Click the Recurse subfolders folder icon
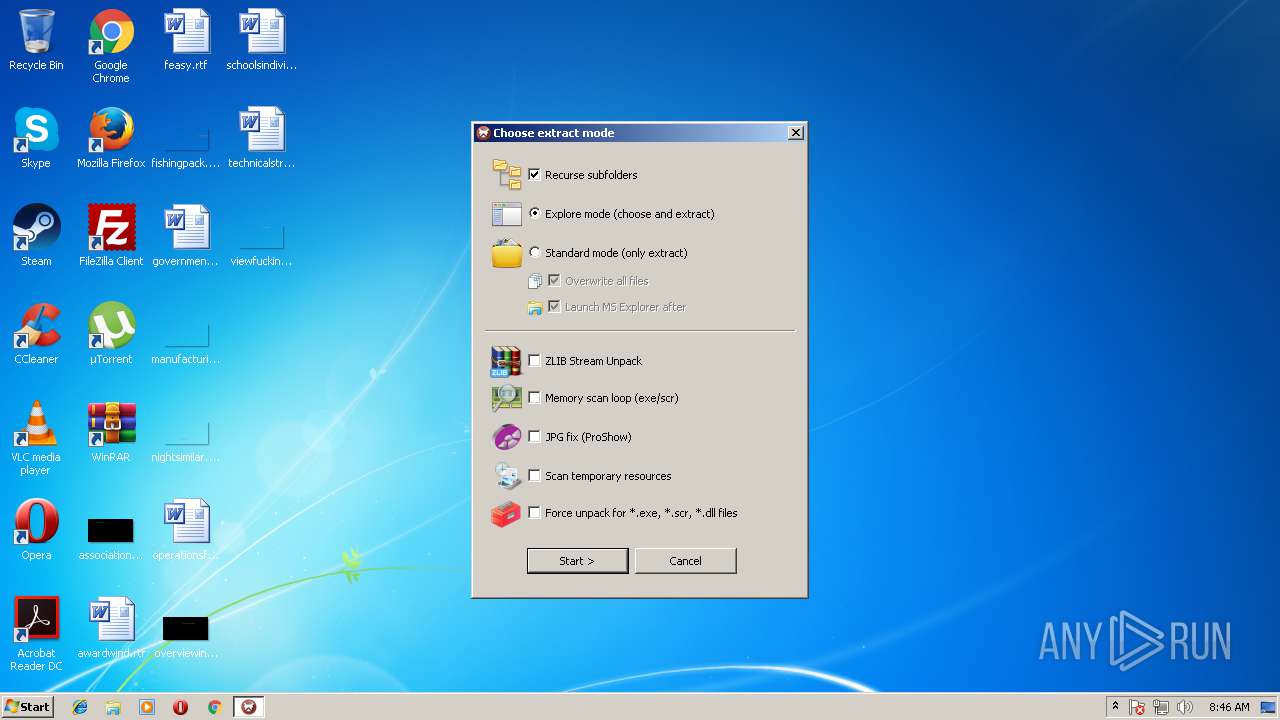 click(x=506, y=175)
